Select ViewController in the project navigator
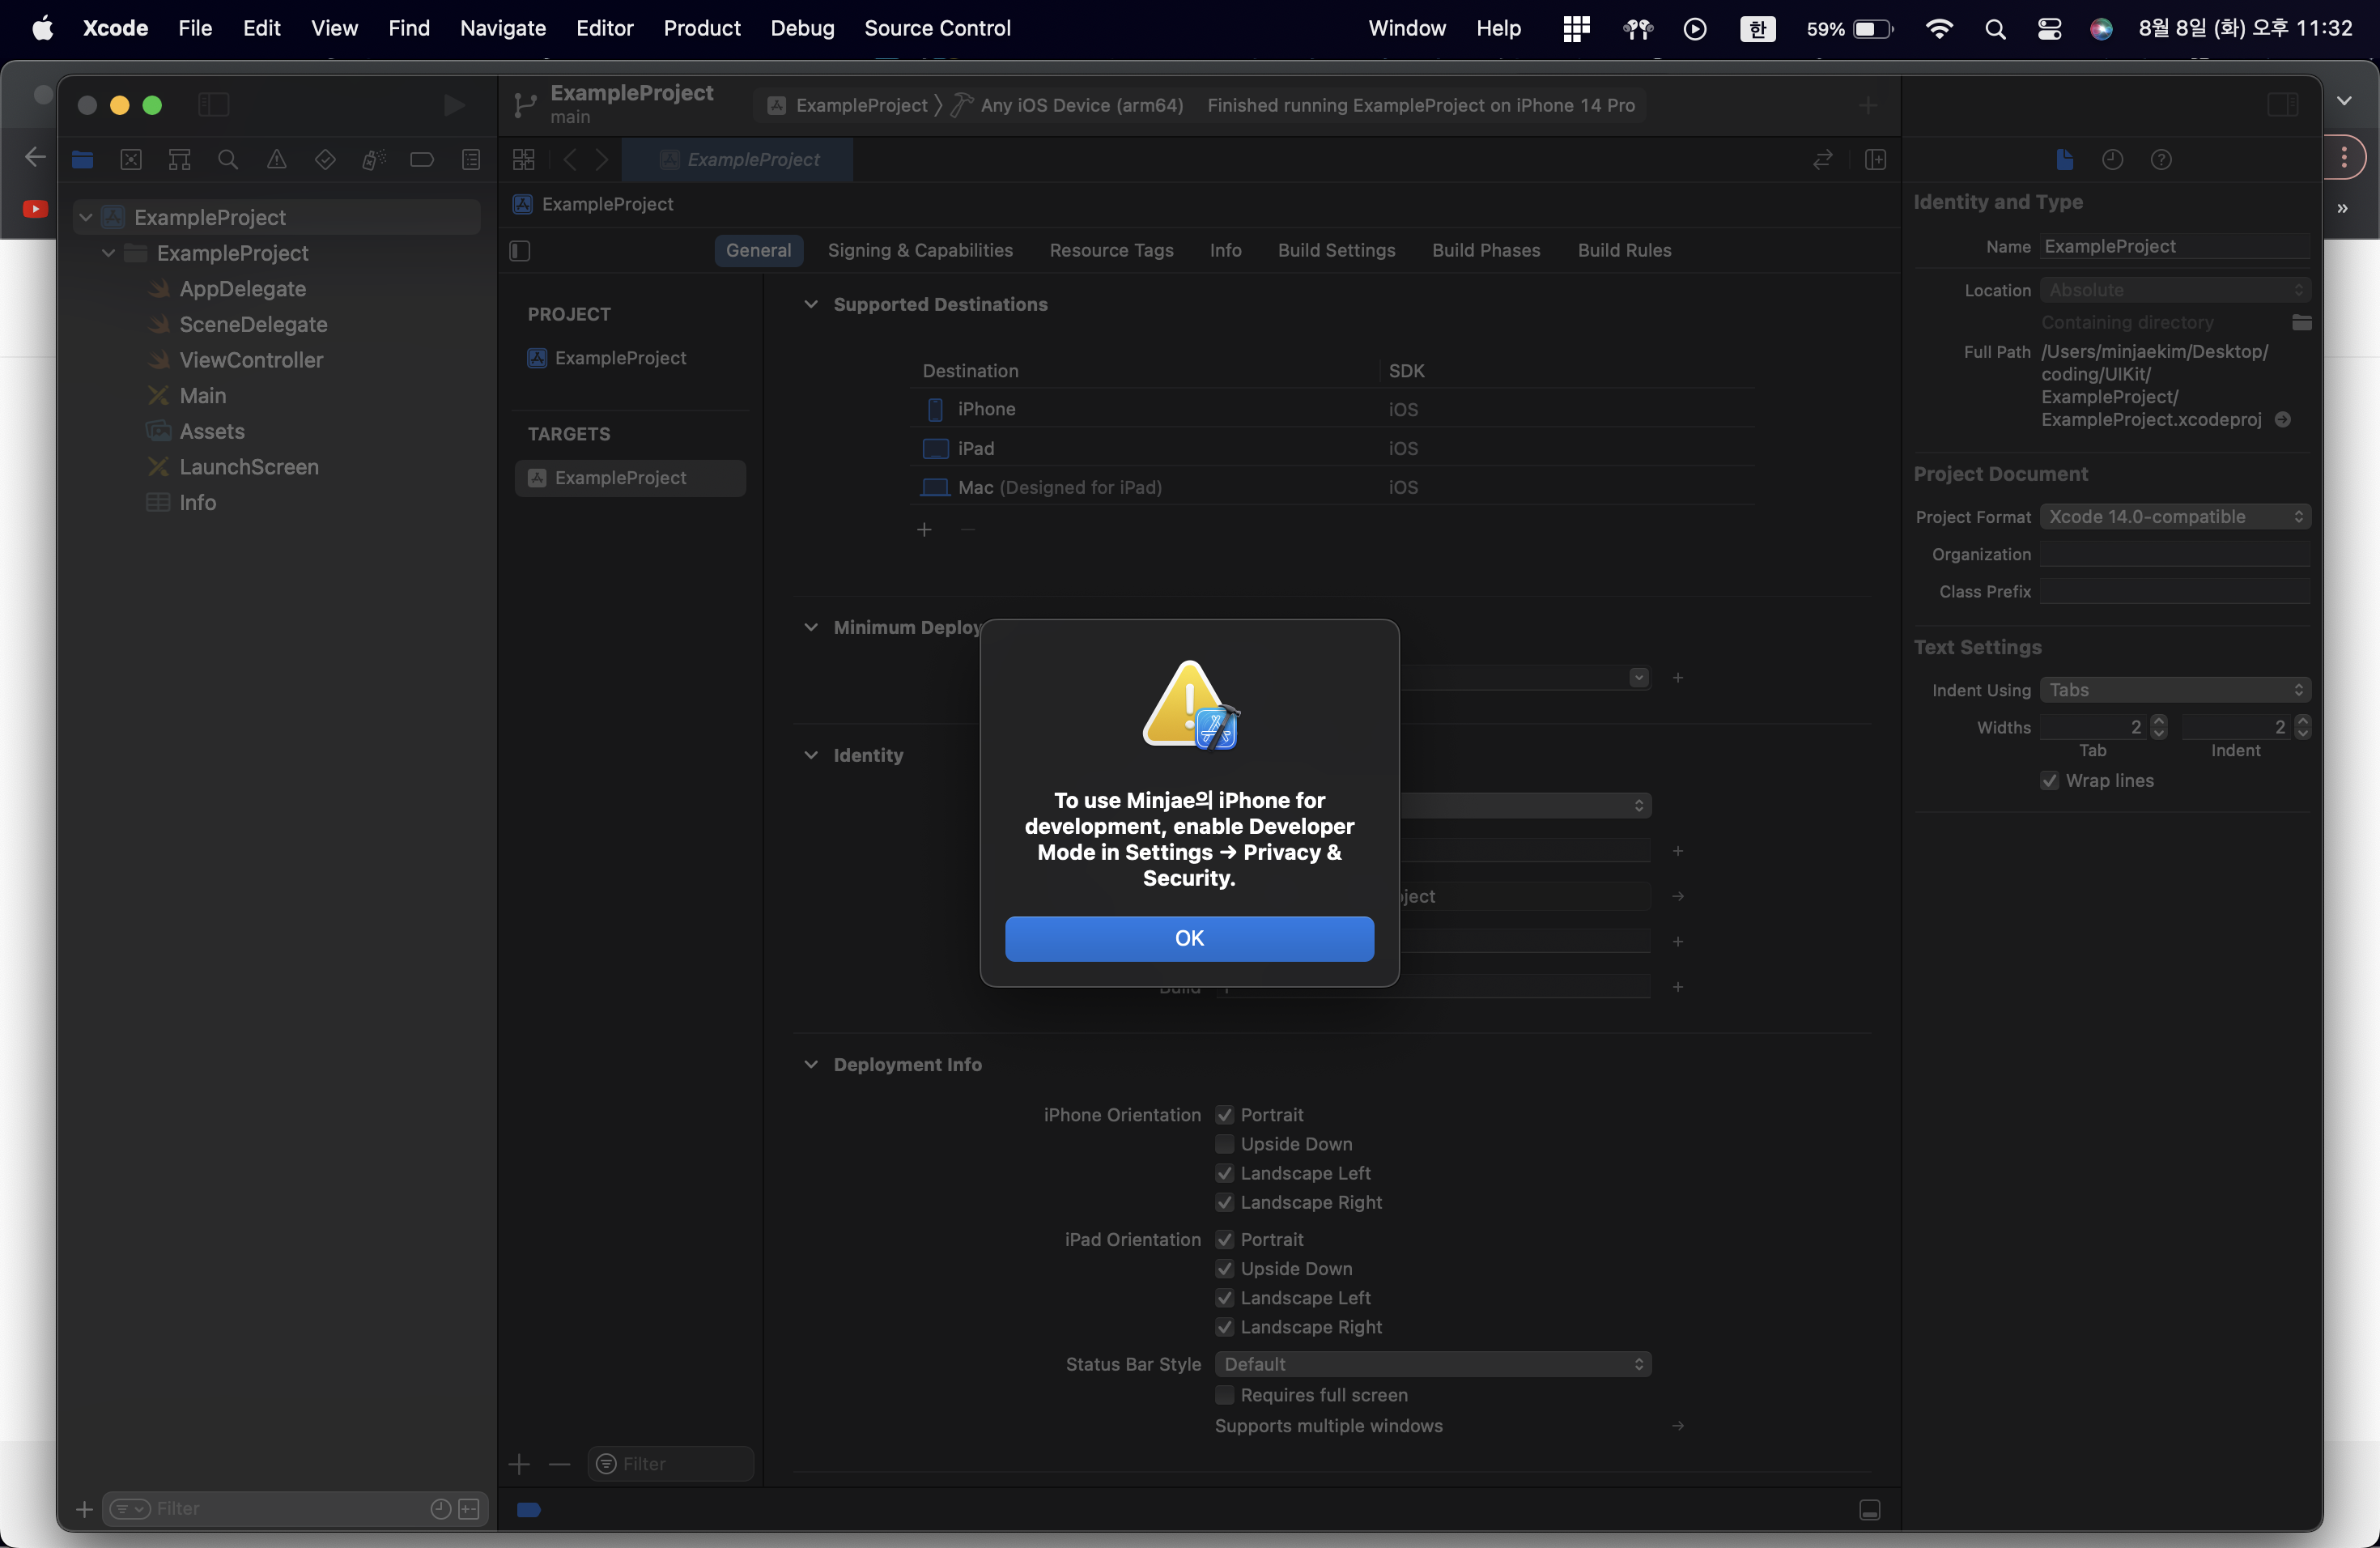2380x1548 pixels. pos(251,360)
